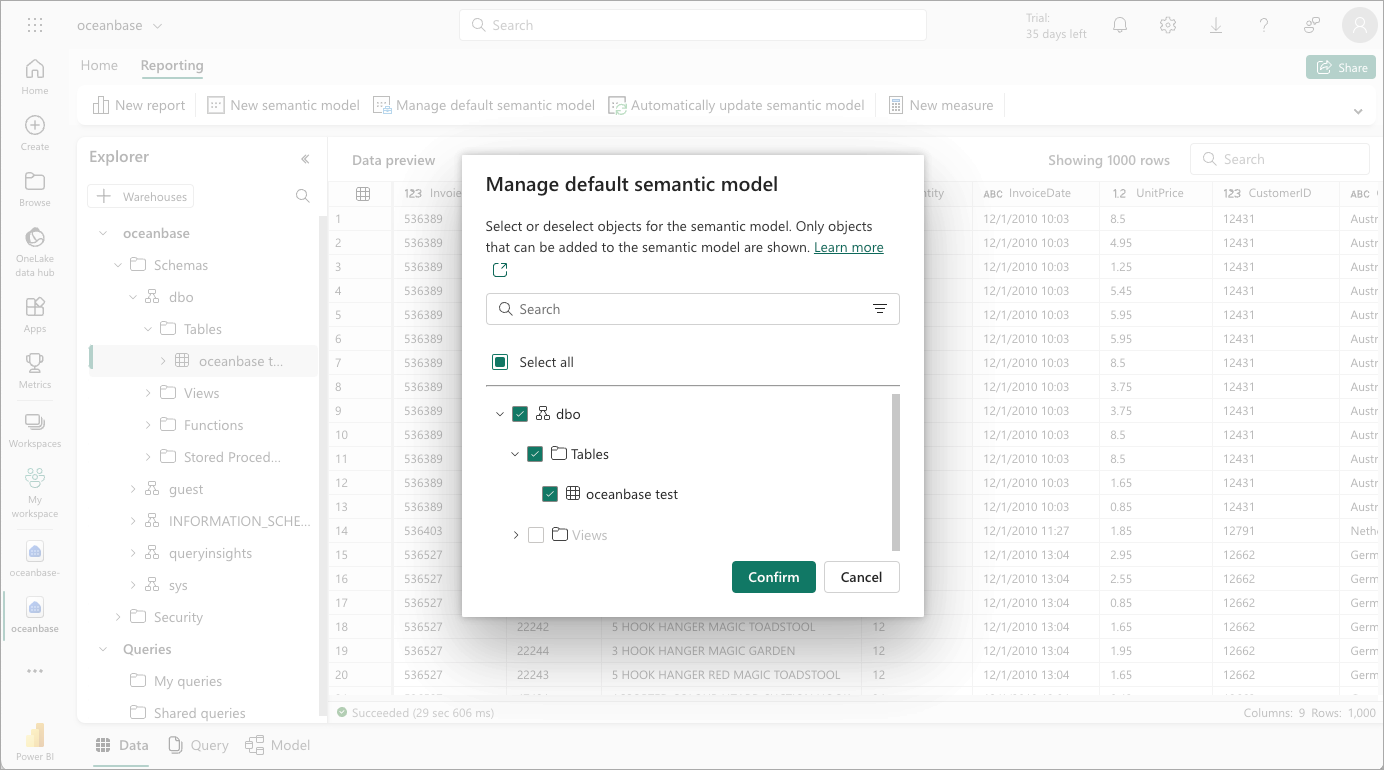Collapse the Explorer pane with chevron icon
Viewport: 1384px width, 770px height.
pos(305,158)
